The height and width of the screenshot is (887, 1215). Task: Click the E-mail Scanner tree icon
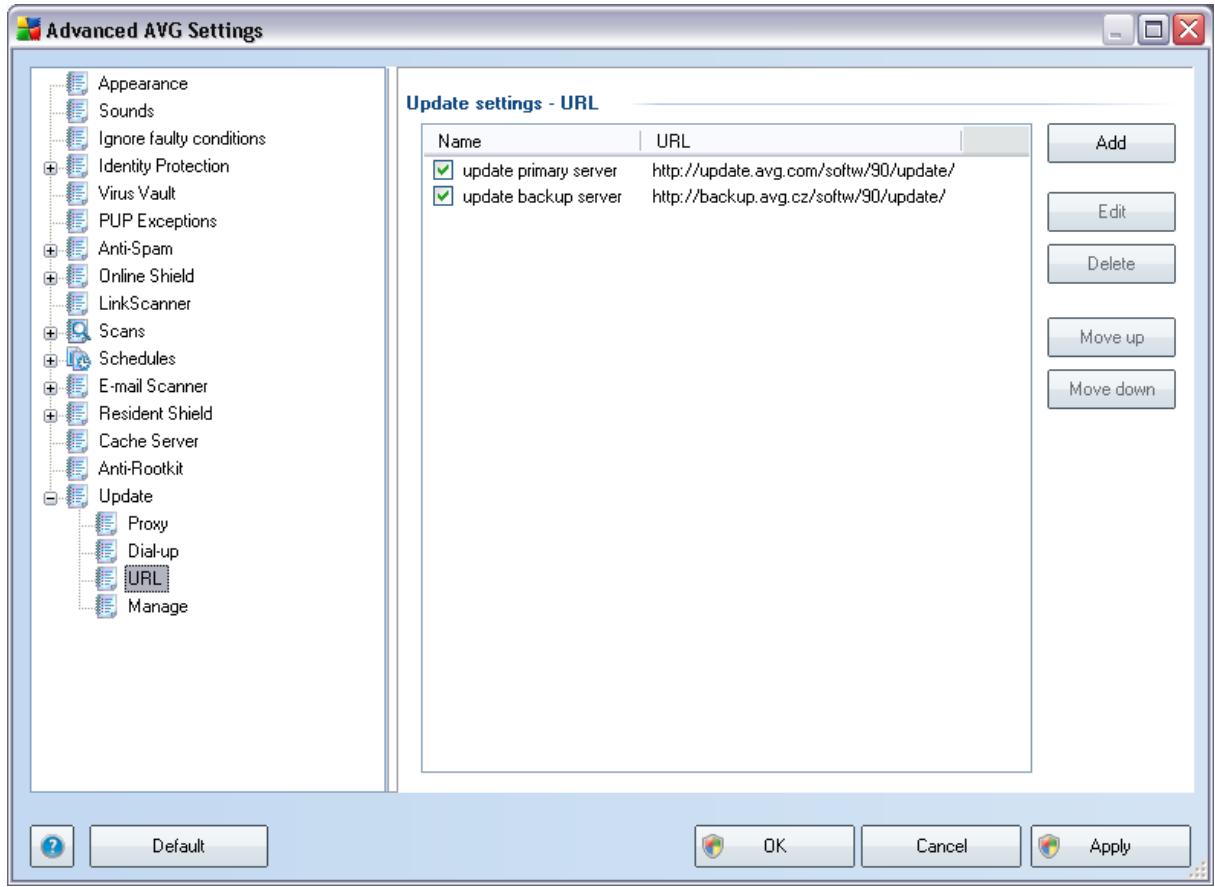tap(79, 385)
